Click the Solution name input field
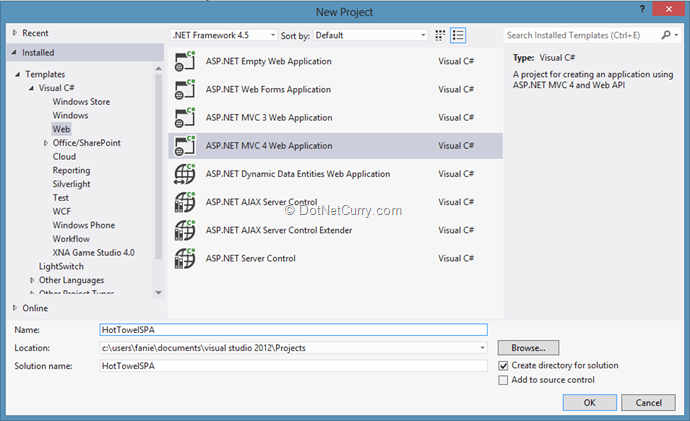690x421 pixels. pyautogui.click(x=294, y=366)
